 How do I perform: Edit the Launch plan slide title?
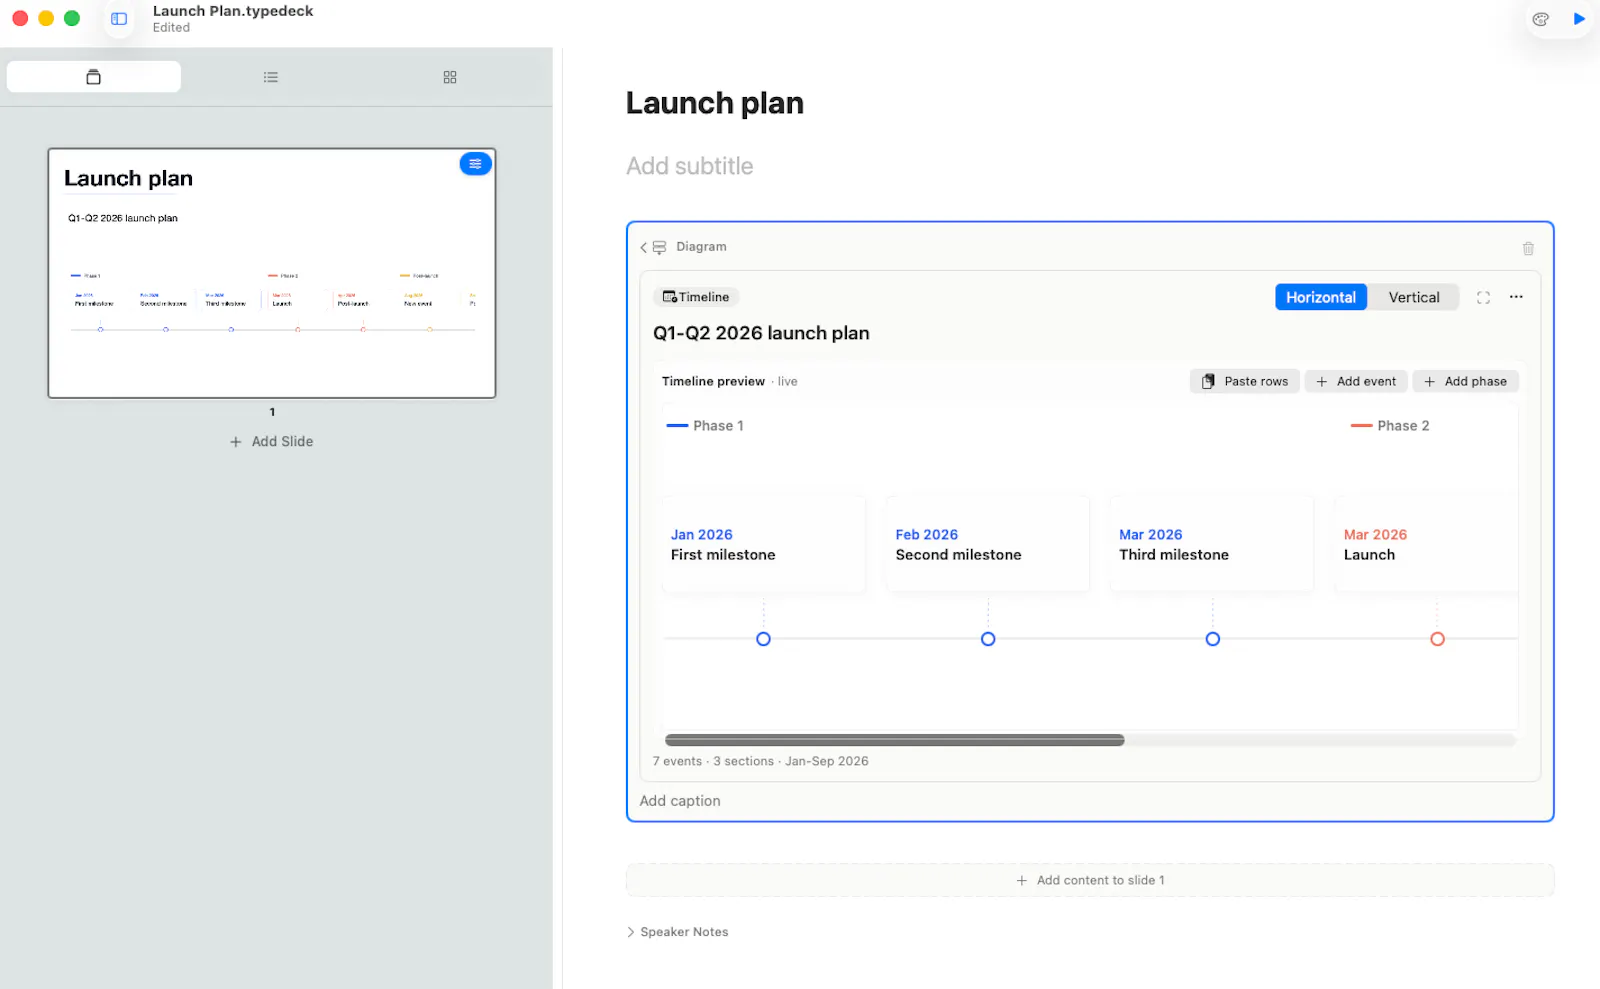coord(715,103)
